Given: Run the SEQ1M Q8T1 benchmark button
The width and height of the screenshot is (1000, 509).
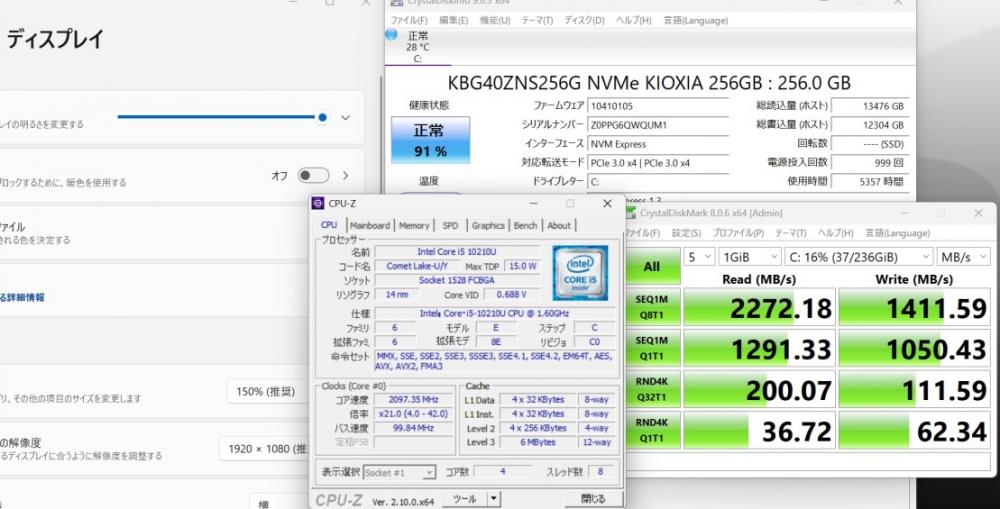Looking at the screenshot, I should pyautogui.click(x=652, y=307).
